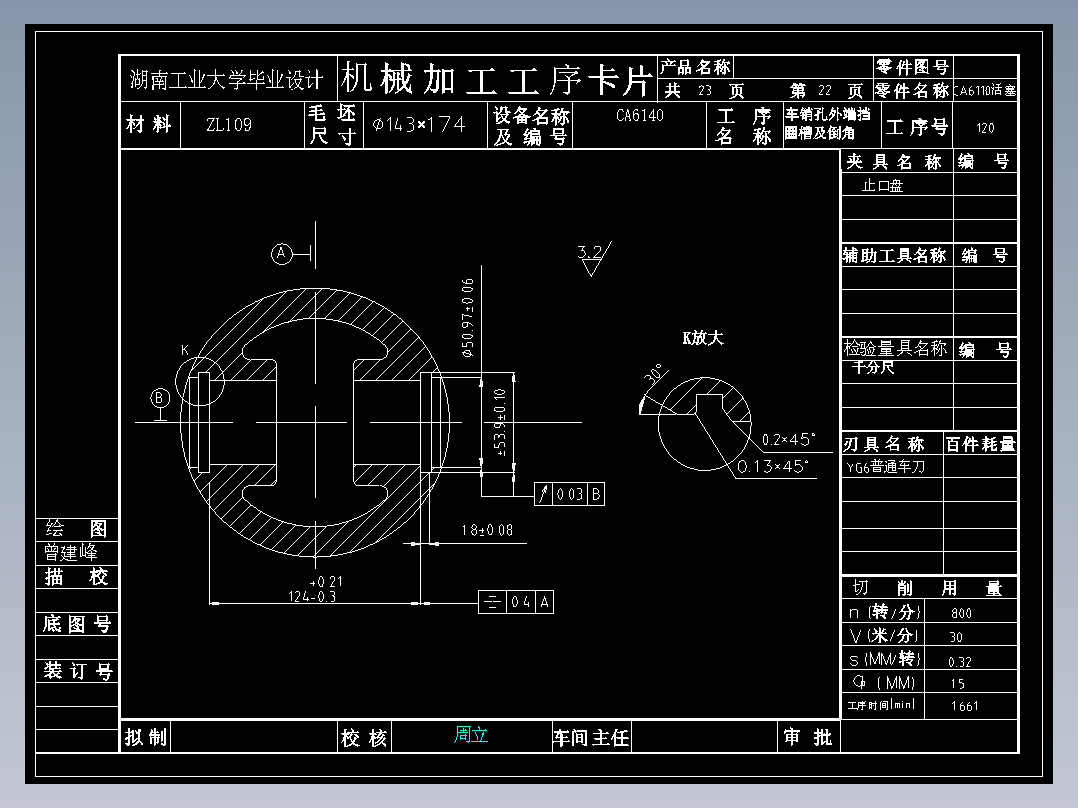Click the spindle speed value 800
The height and width of the screenshot is (808, 1078).
coord(963,611)
